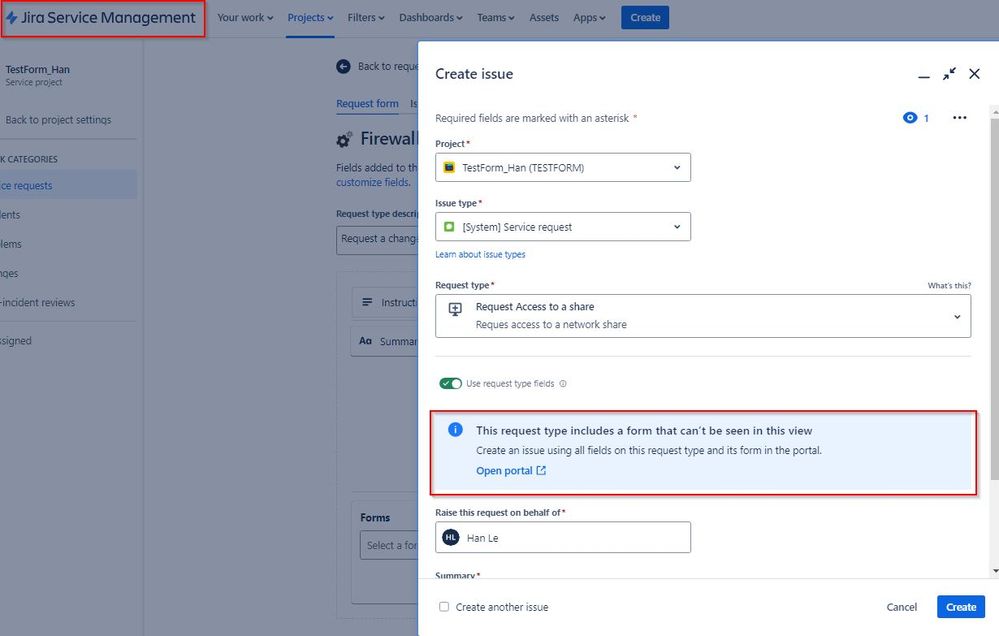Toggle Use request type fields switch
The height and width of the screenshot is (636, 999).
pos(450,384)
